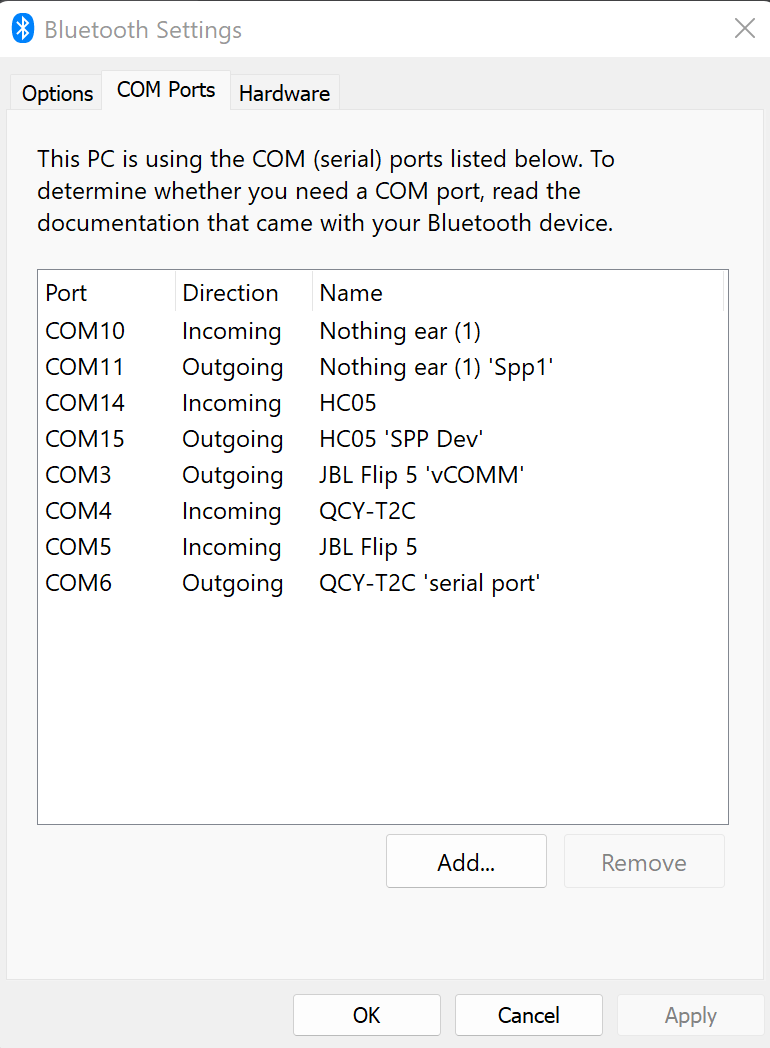The width and height of the screenshot is (770, 1048).
Task: Switch to the Options tab
Action: coord(57,94)
